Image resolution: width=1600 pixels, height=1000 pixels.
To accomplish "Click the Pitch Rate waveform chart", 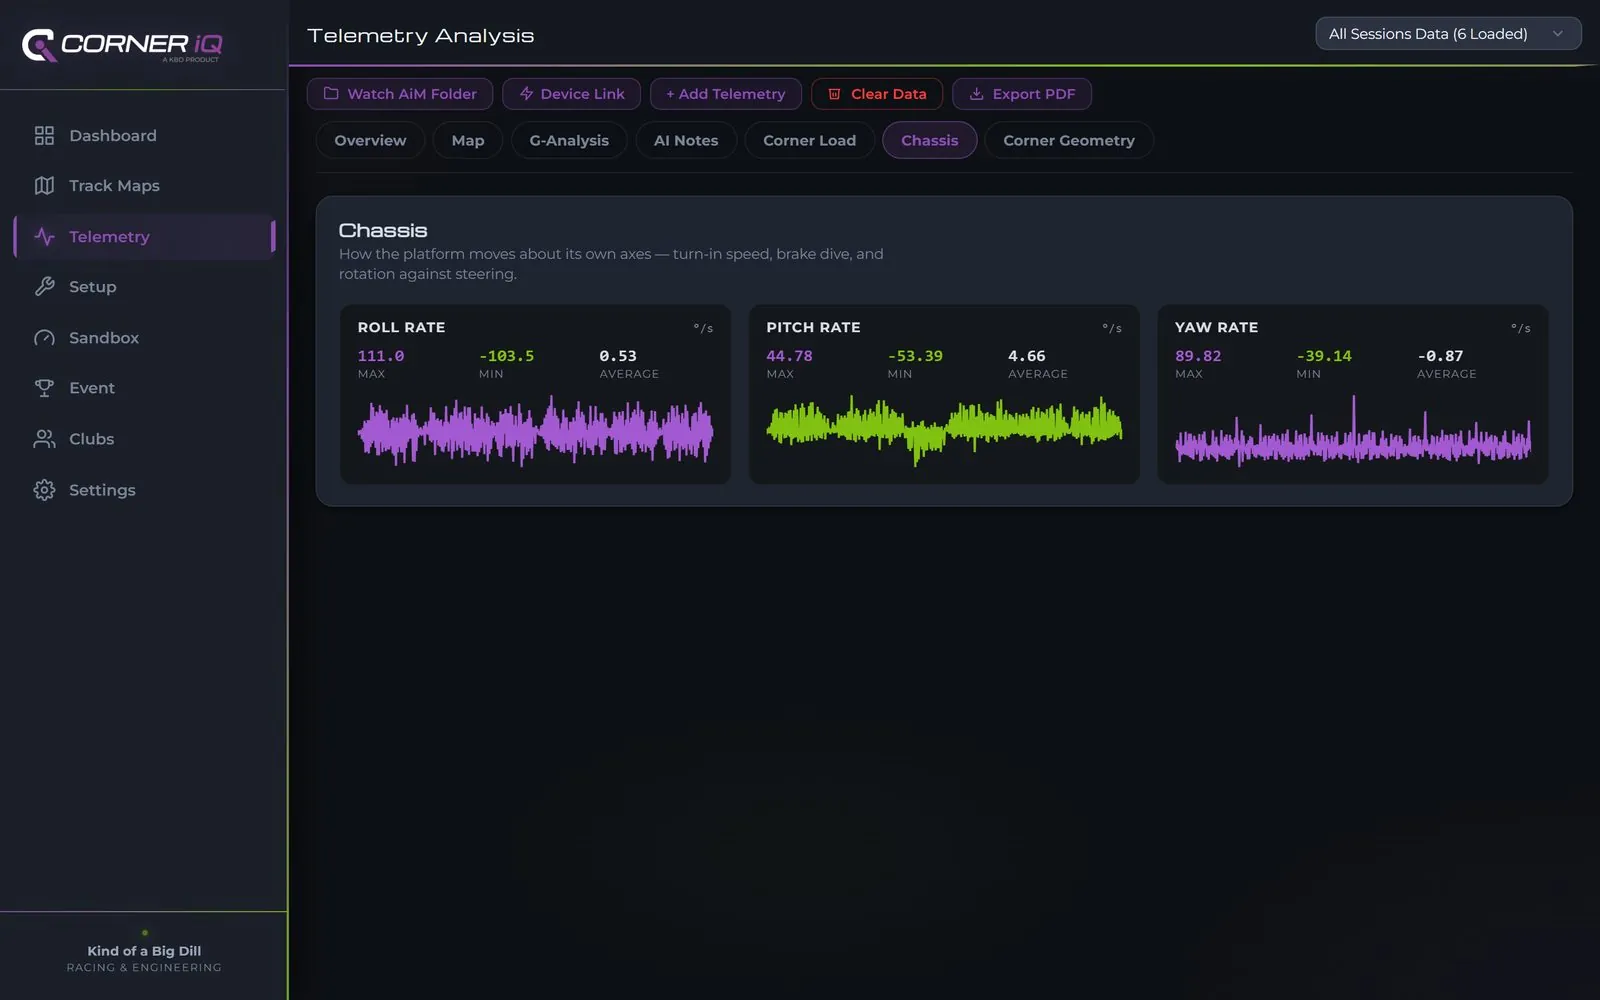I will click(944, 429).
